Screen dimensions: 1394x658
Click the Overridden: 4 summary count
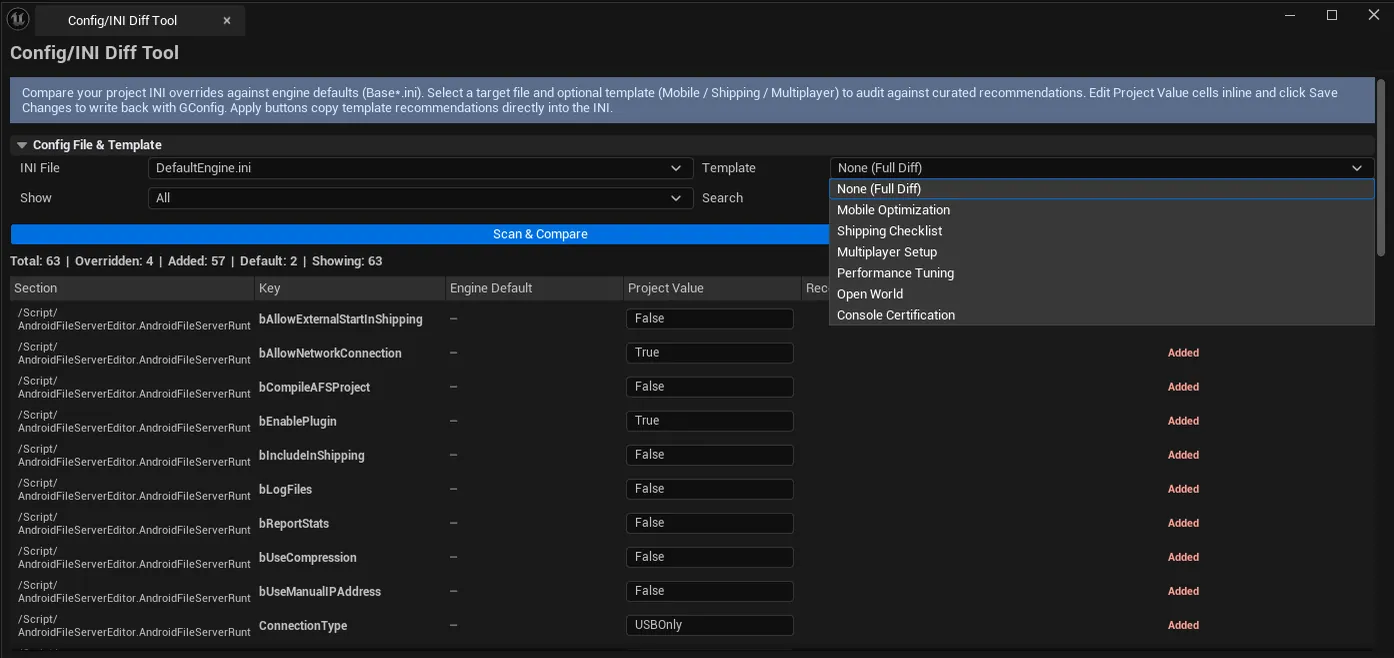point(114,261)
